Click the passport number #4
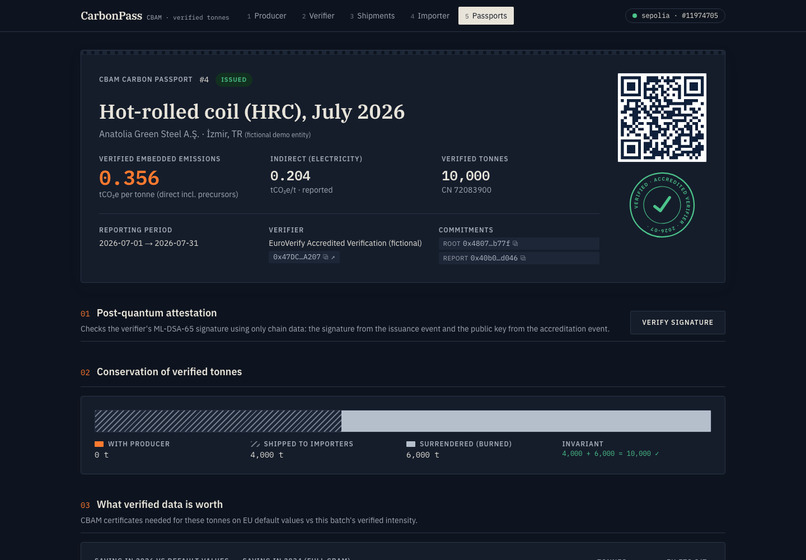 coord(204,80)
